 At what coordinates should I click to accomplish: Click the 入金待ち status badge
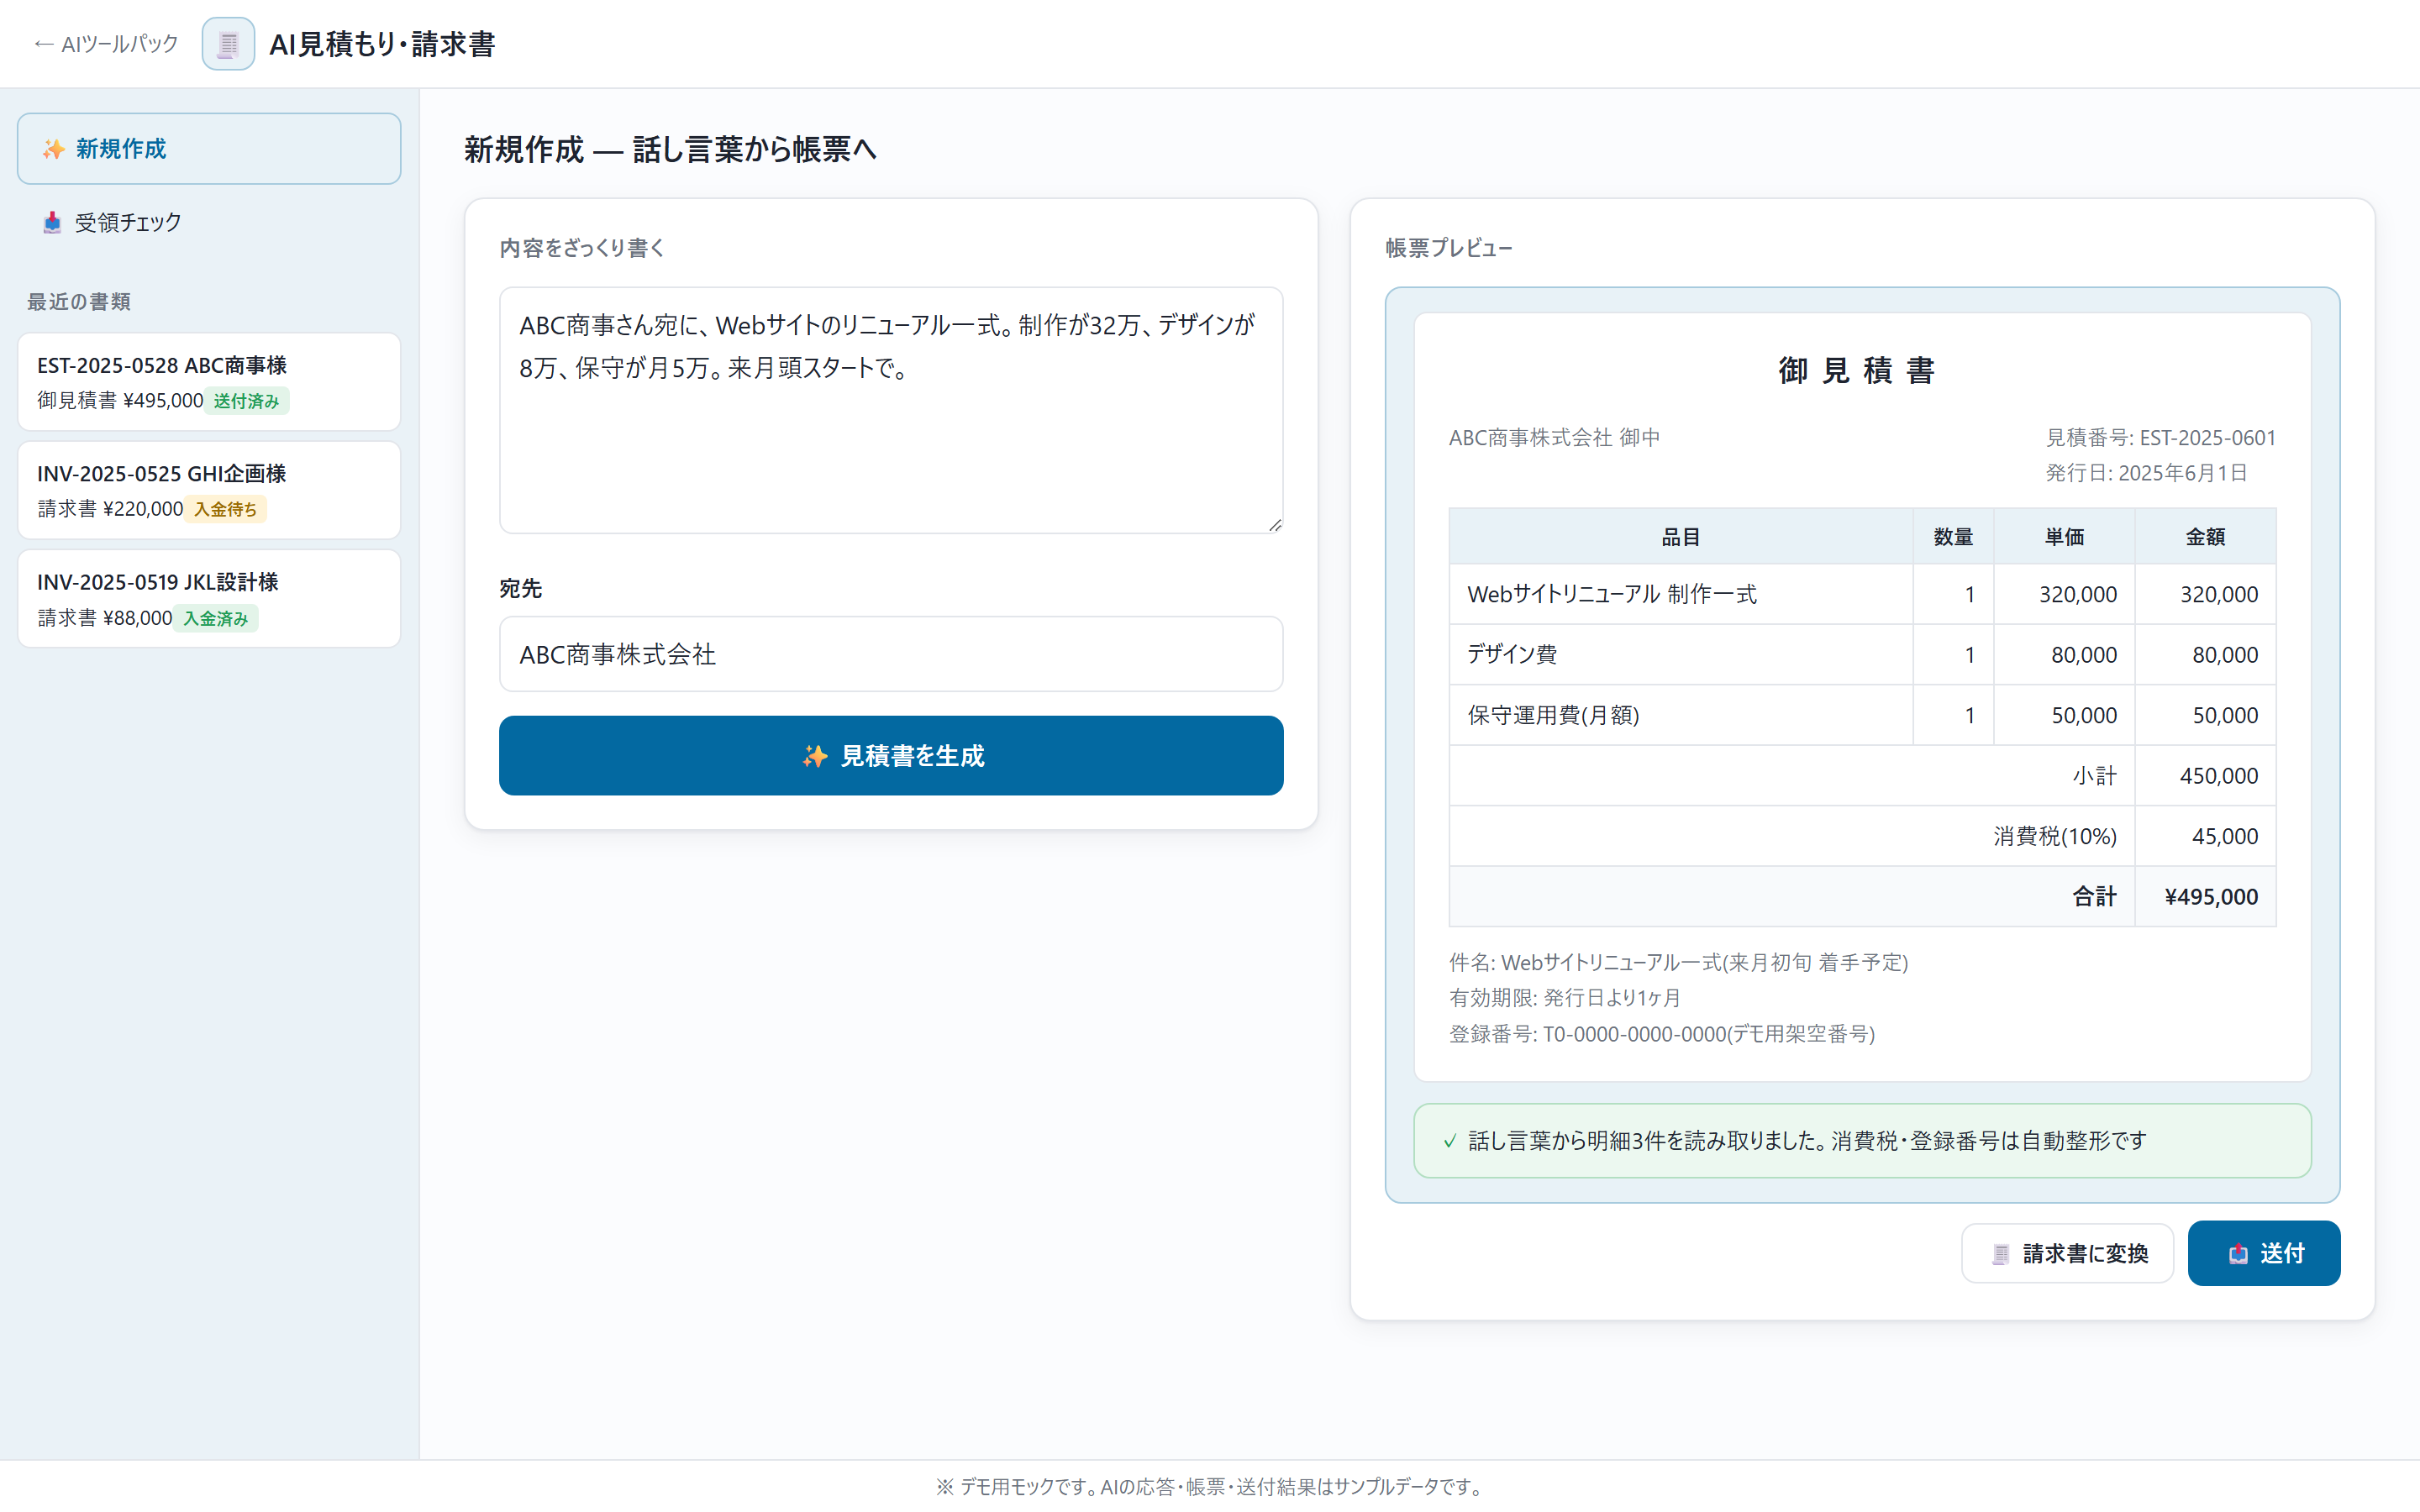click(x=225, y=509)
